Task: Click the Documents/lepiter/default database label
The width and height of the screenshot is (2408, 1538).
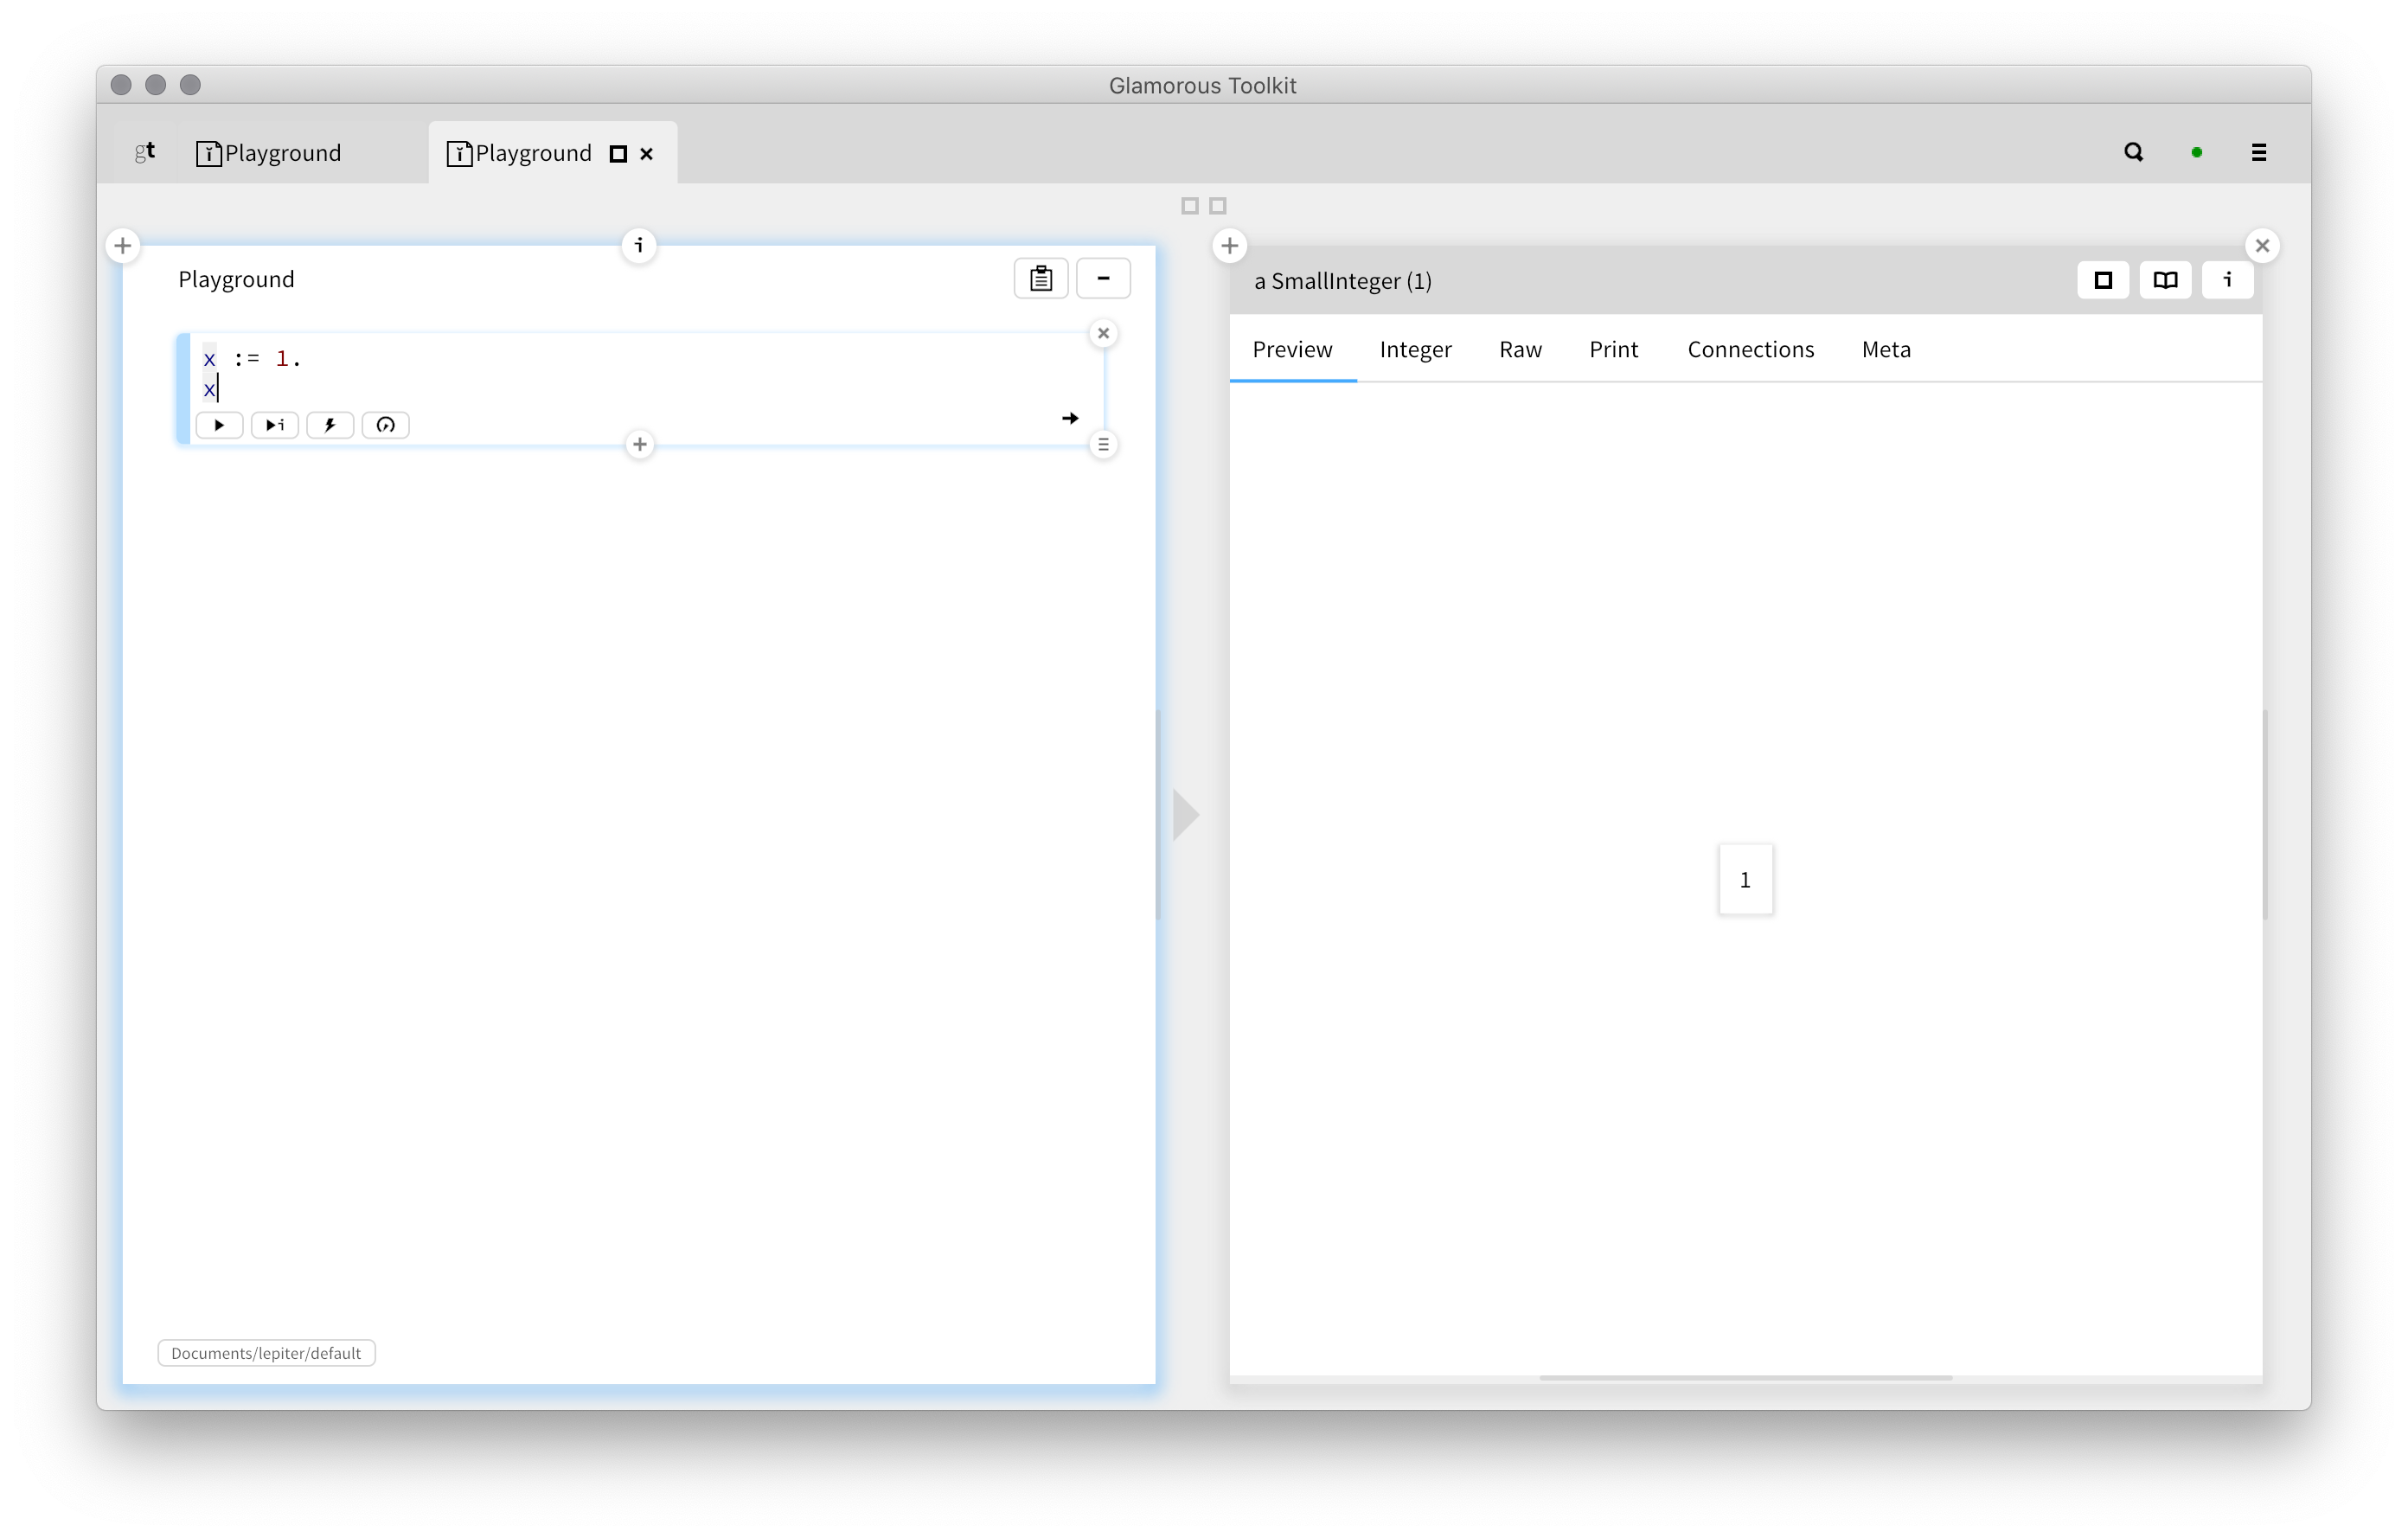Action: point(265,1352)
